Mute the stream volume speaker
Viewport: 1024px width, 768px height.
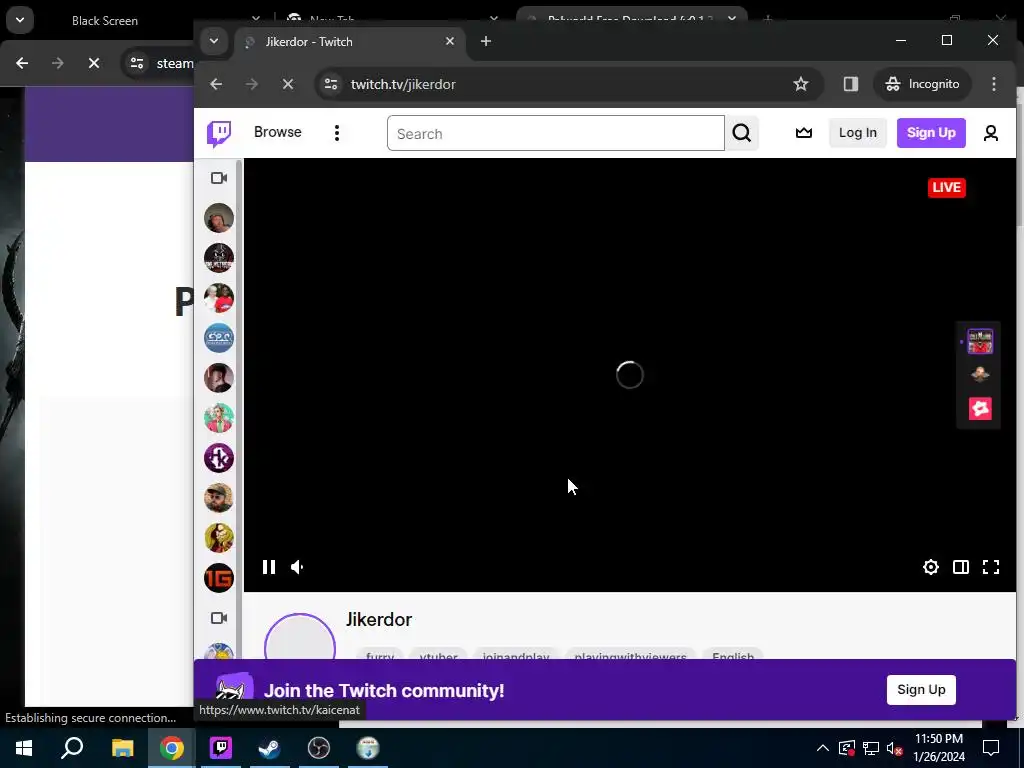point(298,567)
